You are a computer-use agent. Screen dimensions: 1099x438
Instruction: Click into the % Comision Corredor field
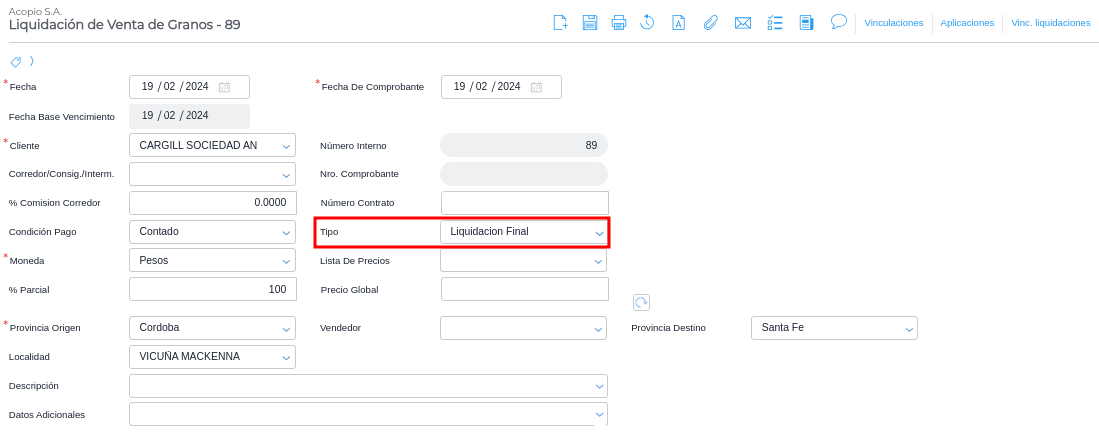point(213,203)
